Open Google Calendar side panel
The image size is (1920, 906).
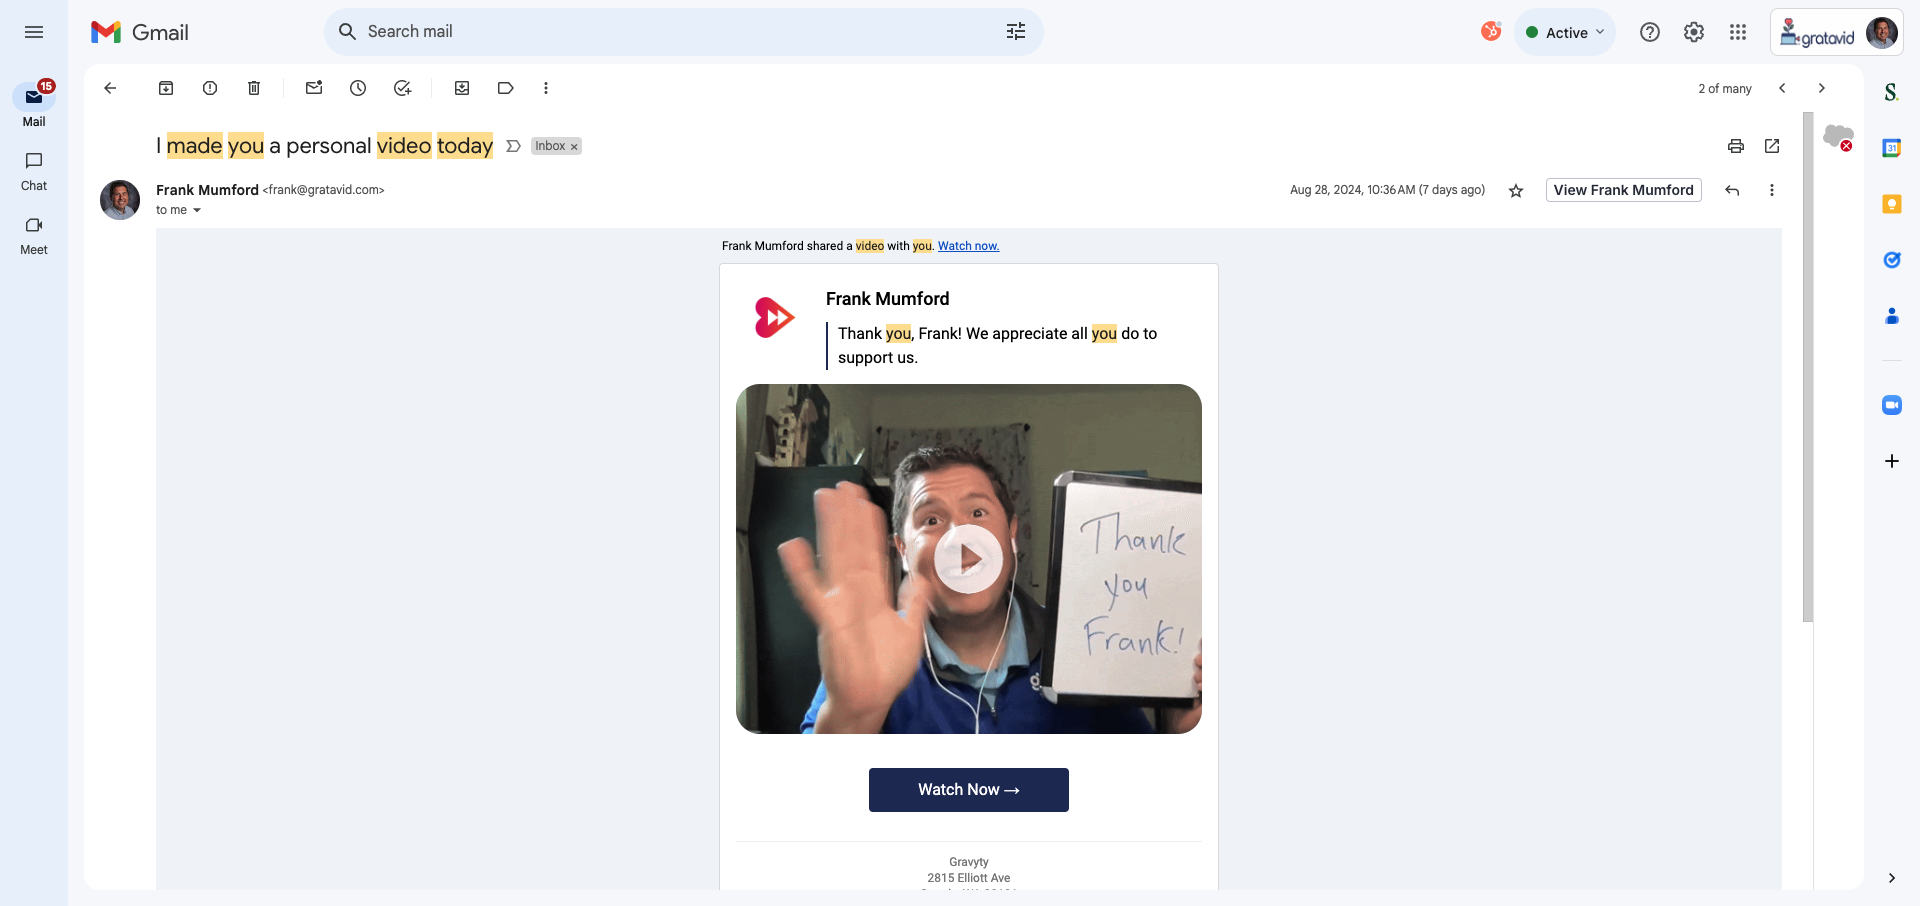click(1892, 148)
